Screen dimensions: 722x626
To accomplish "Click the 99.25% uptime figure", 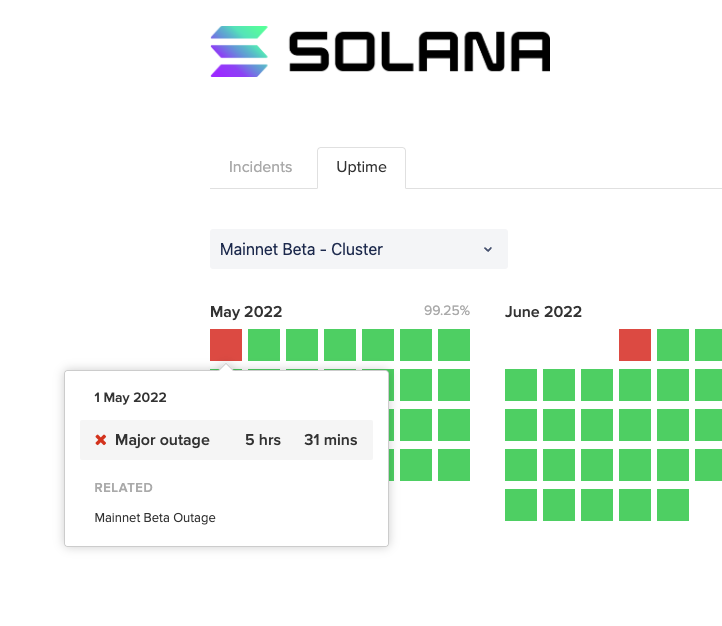I will 447,311.
